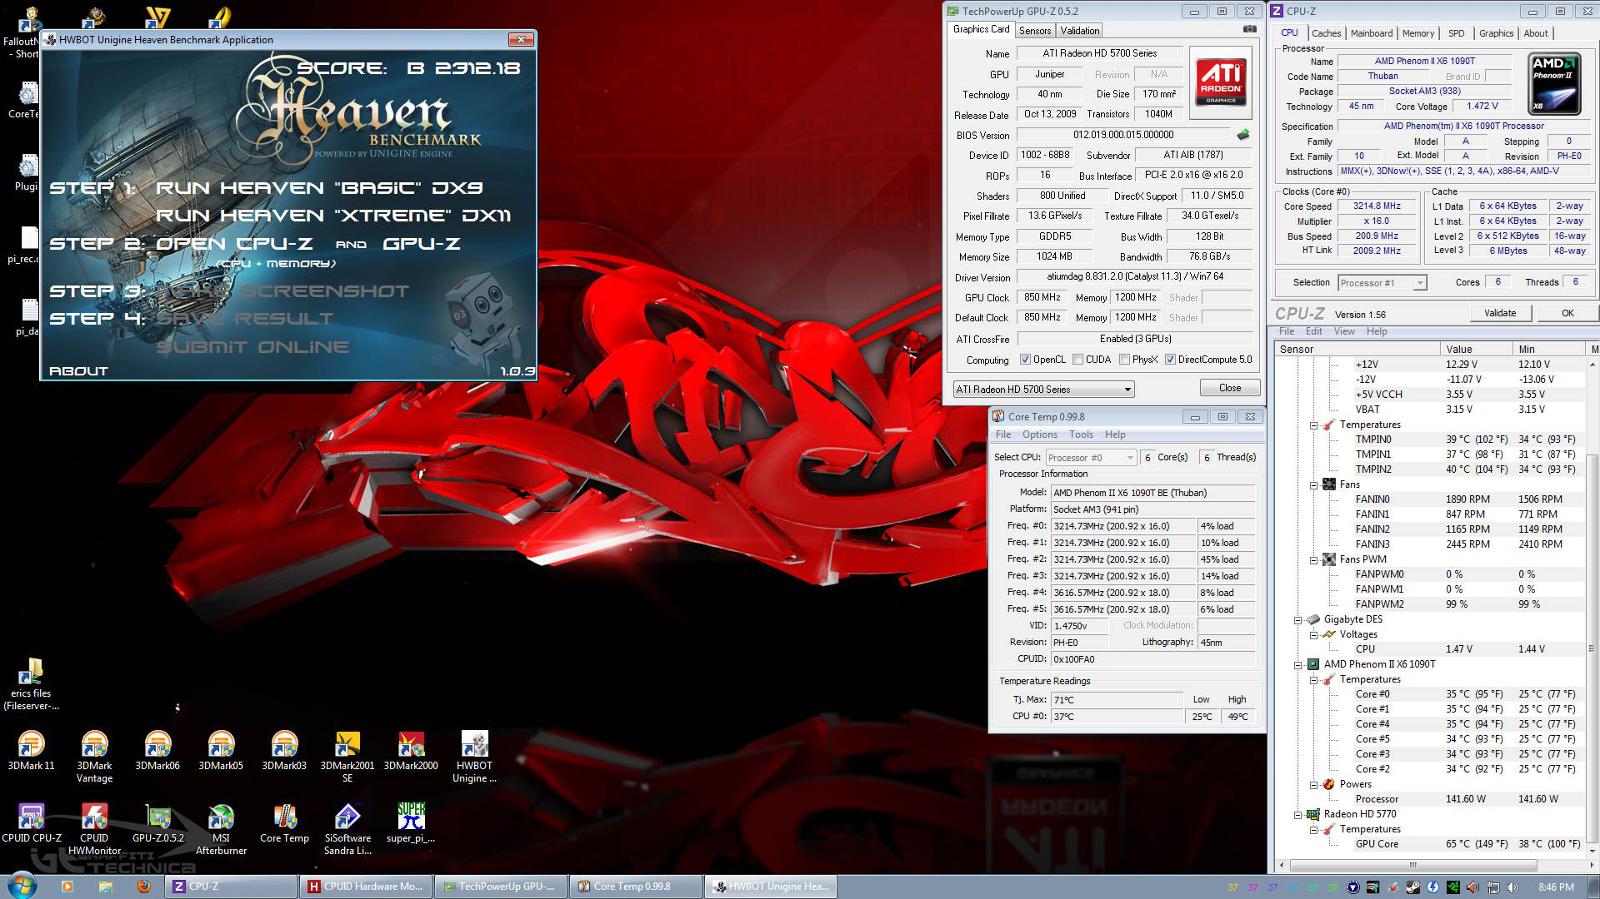Open Windows Media Player from the taskbar
The height and width of the screenshot is (899, 1600).
(67, 886)
